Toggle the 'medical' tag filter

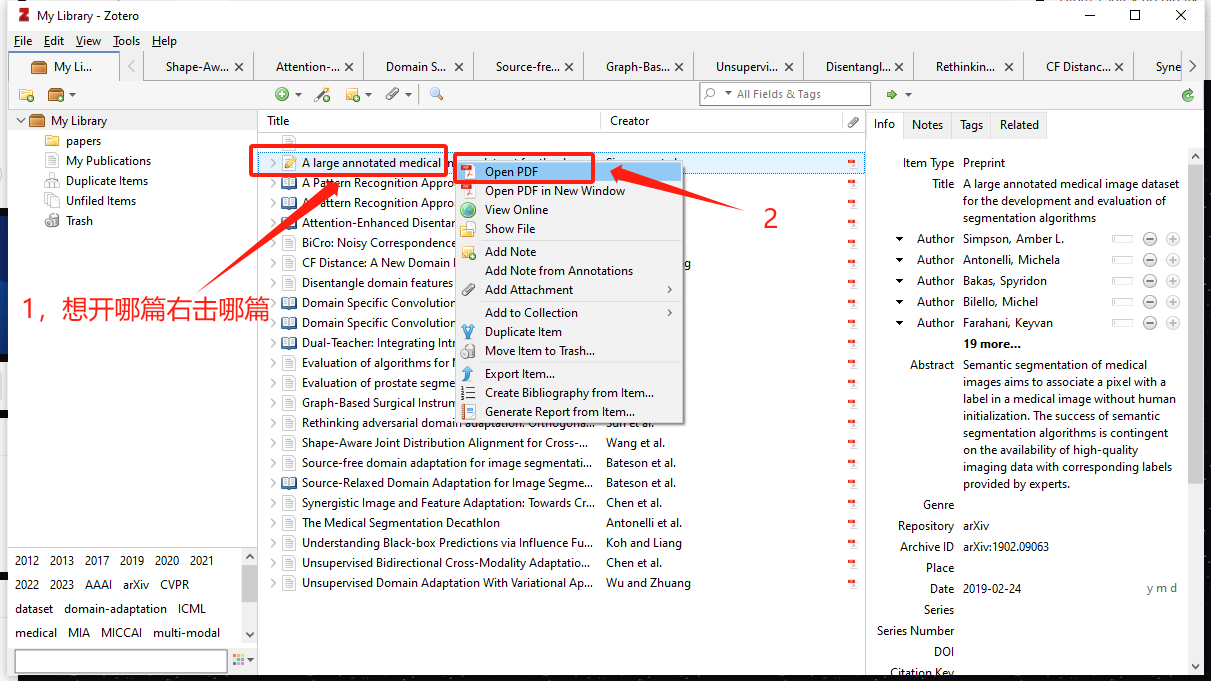(x=36, y=633)
